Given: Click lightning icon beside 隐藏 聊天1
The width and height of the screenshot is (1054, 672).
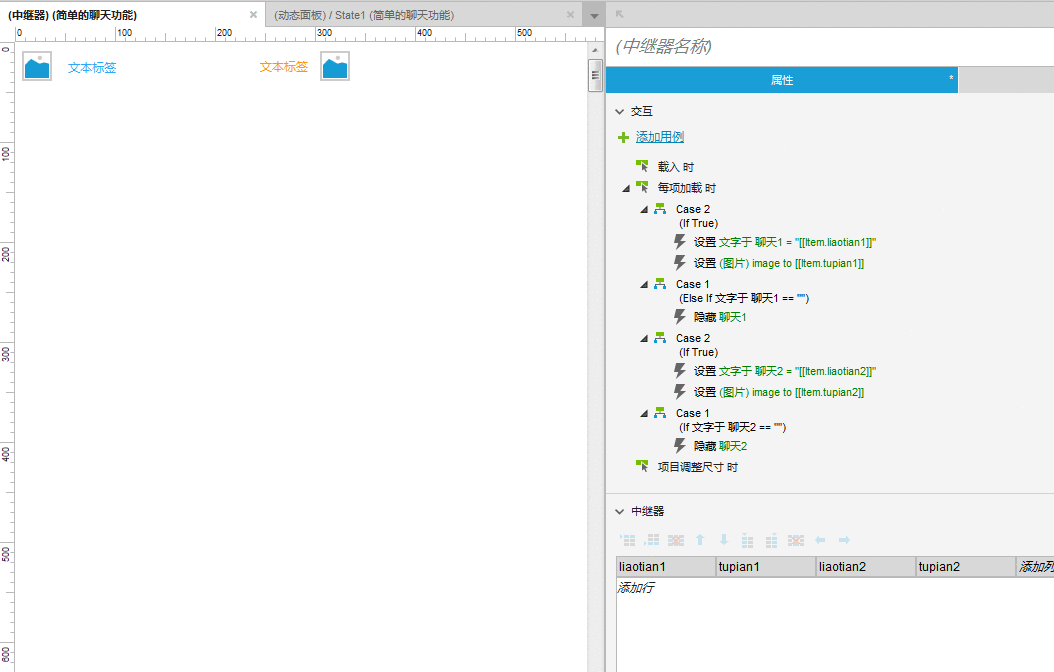Looking at the screenshot, I should [680, 317].
